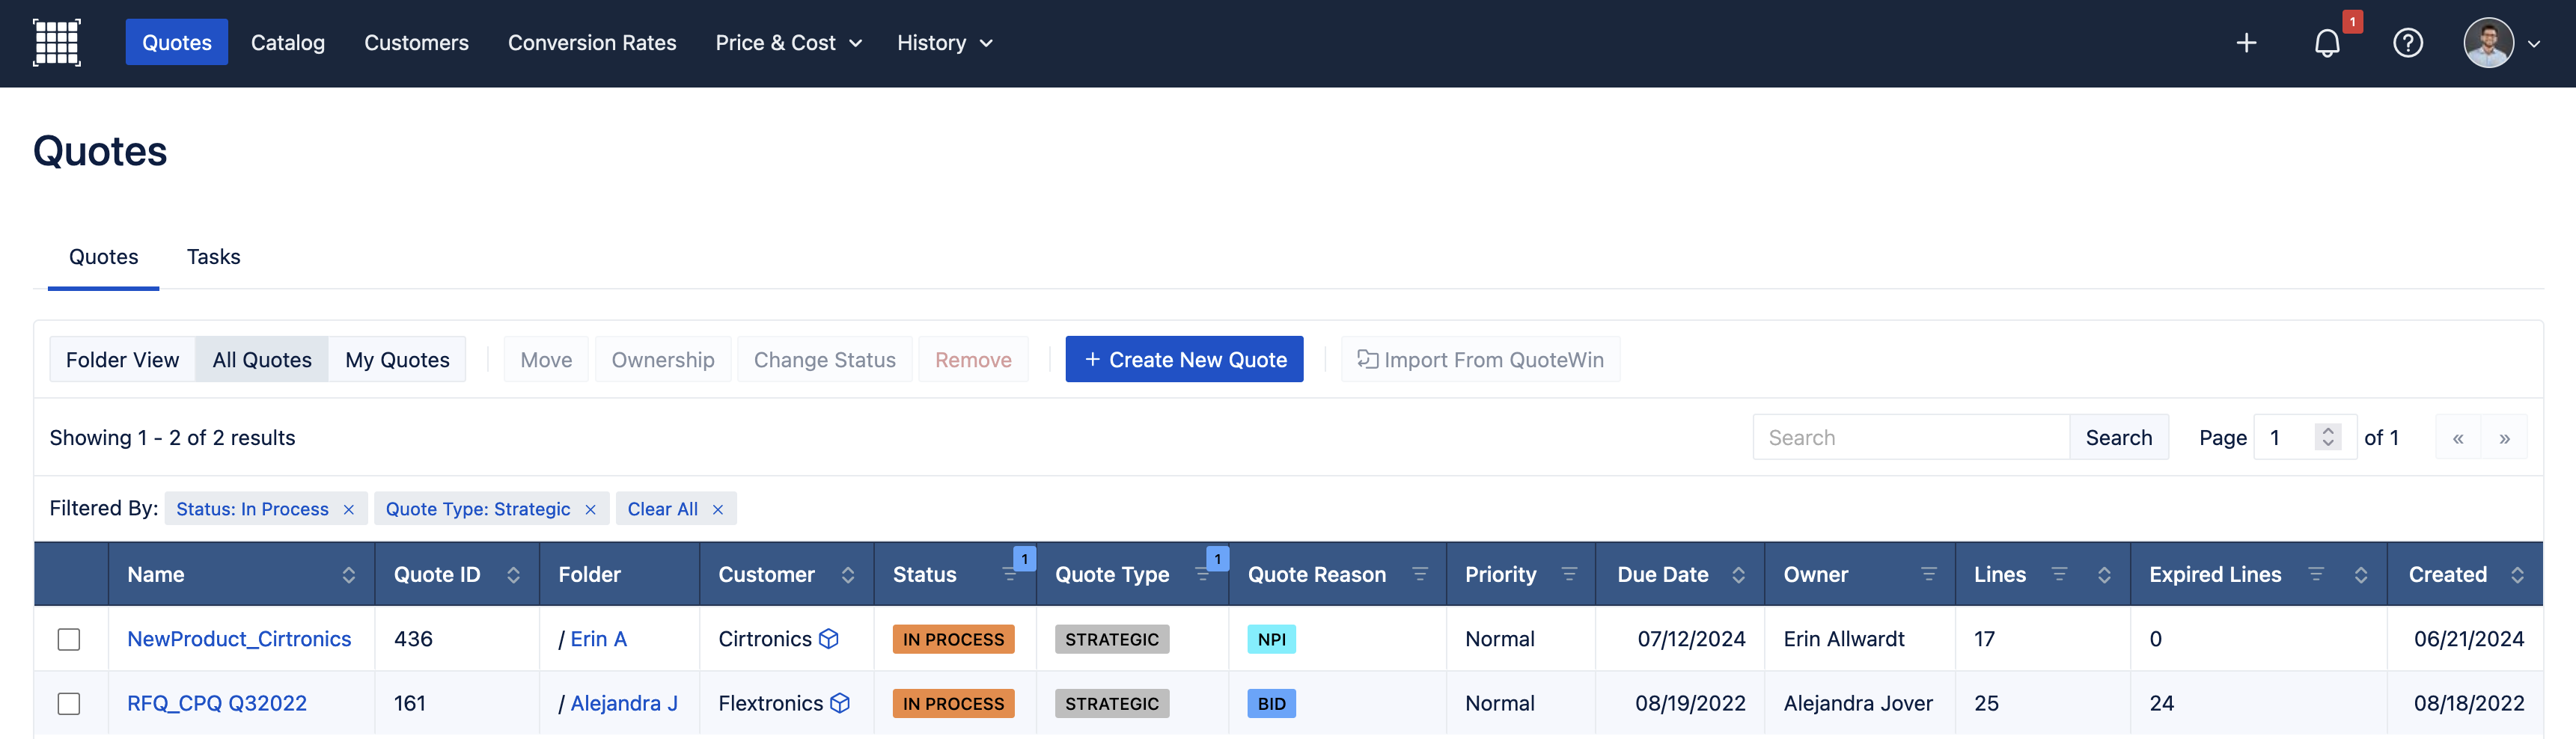Sort by the Expired Lines column
This screenshot has height=739, width=2576.
coord(2360,575)
